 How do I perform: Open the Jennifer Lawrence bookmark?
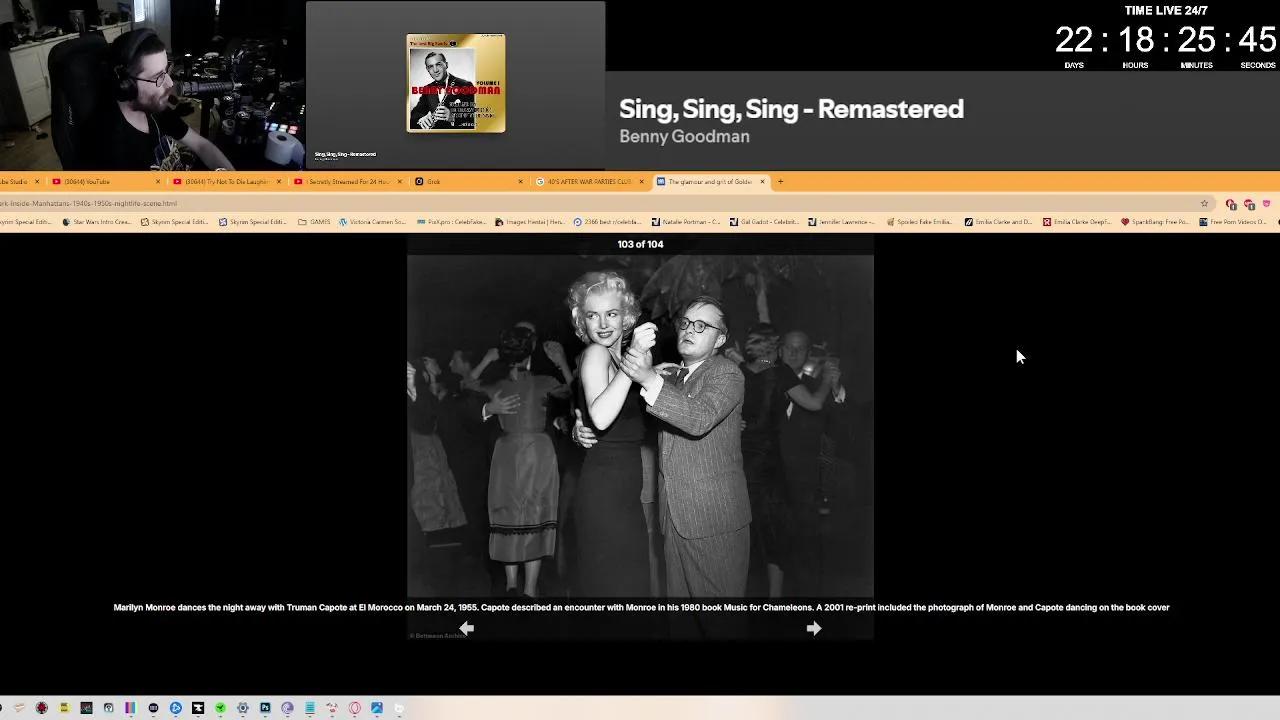(841, 222)
